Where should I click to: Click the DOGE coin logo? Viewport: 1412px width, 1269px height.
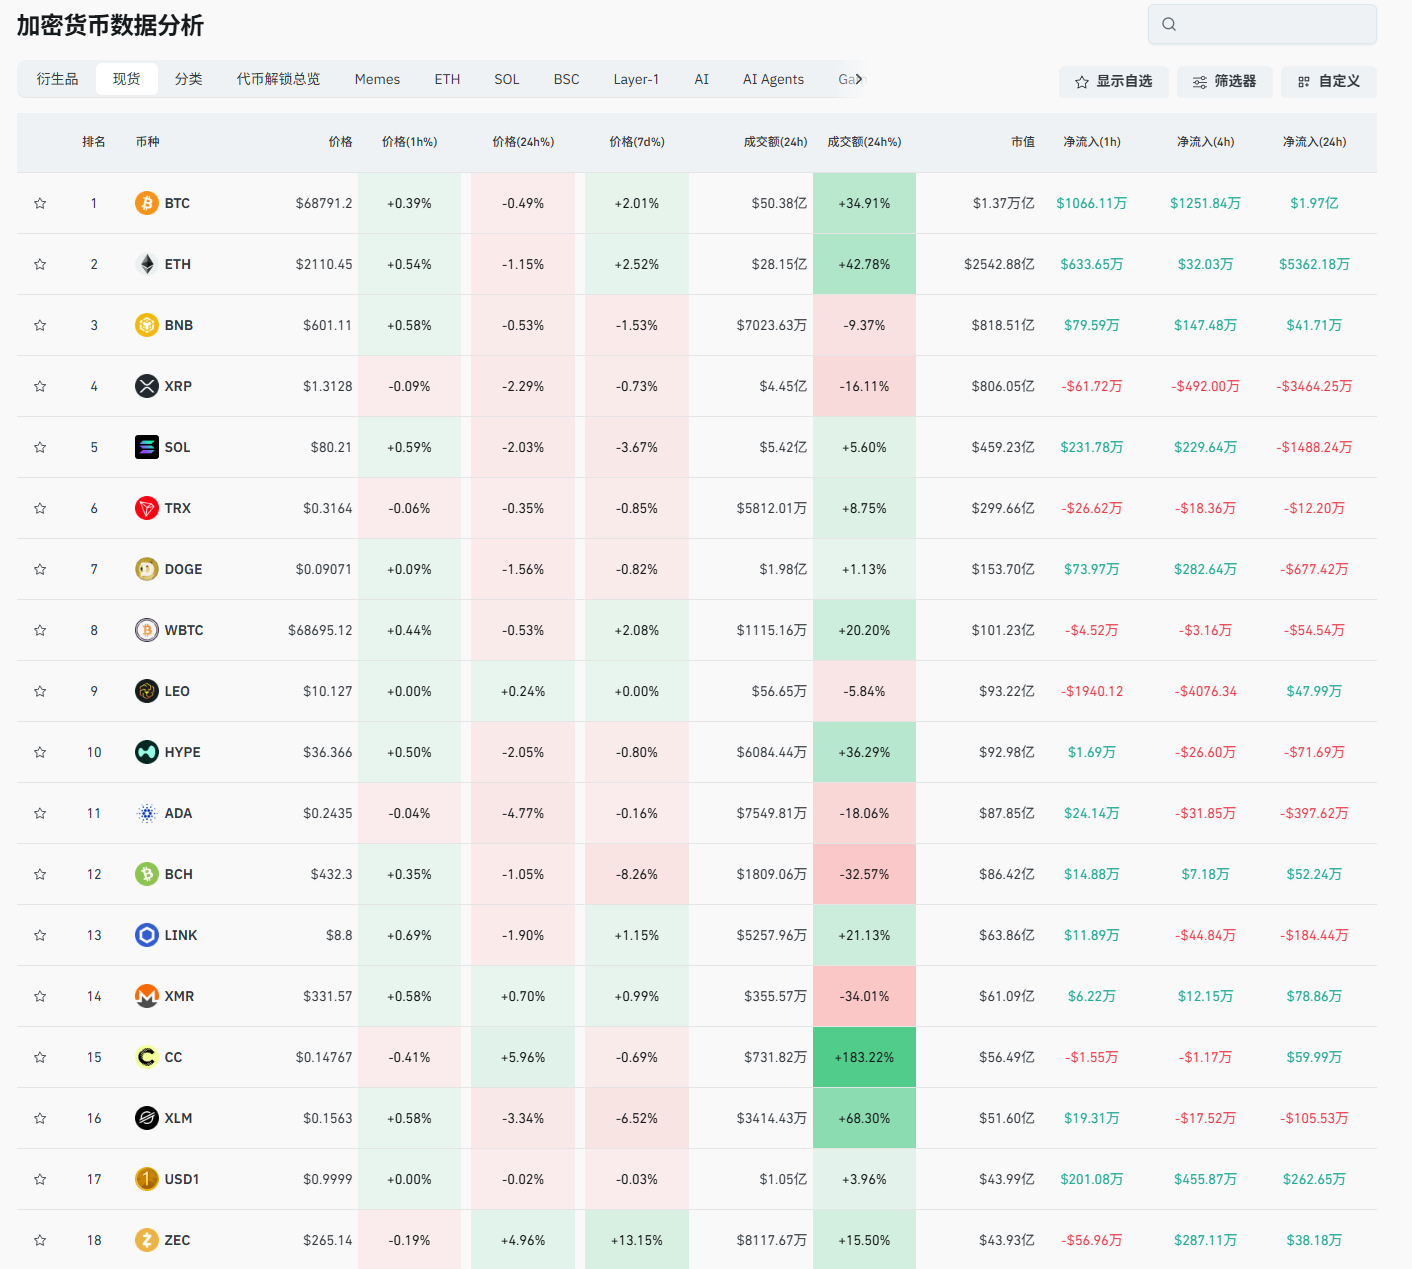click(x=147, y=569)
